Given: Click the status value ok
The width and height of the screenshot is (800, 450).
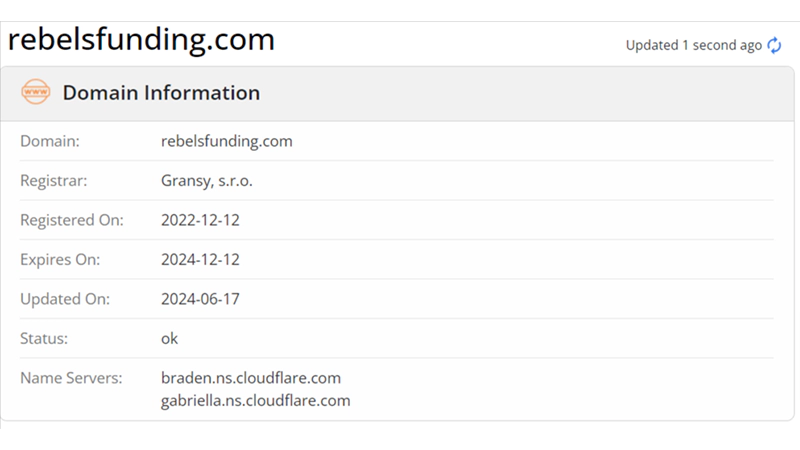Looking at the screenshot, I should coord(169,339).
